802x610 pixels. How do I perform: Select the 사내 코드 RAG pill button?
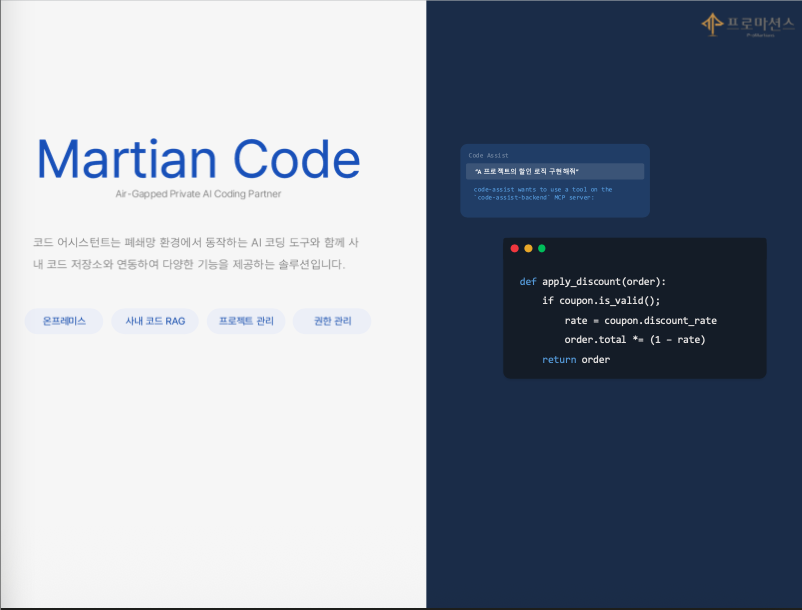tap(155, 321)
